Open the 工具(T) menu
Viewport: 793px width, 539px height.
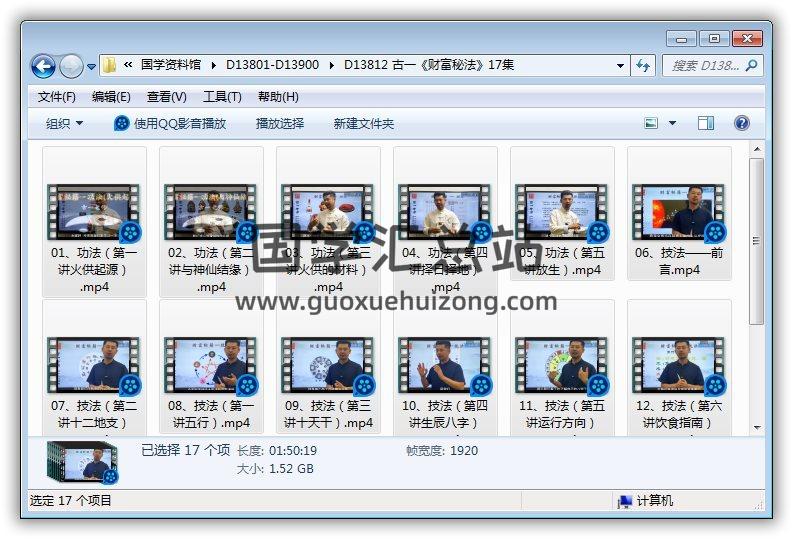(x=222, y=97)
